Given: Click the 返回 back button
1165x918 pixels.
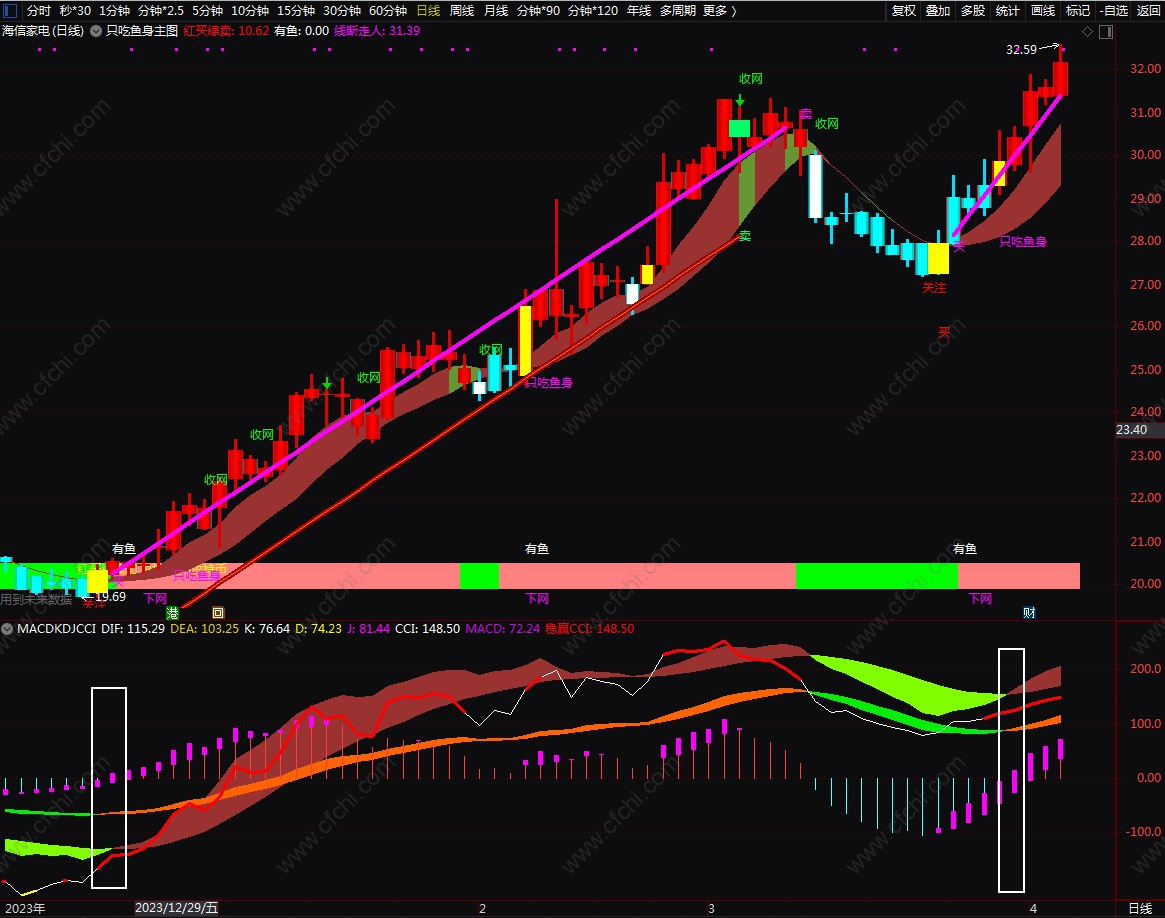Looking at the screenshot, I should [x=1148, y=11].
